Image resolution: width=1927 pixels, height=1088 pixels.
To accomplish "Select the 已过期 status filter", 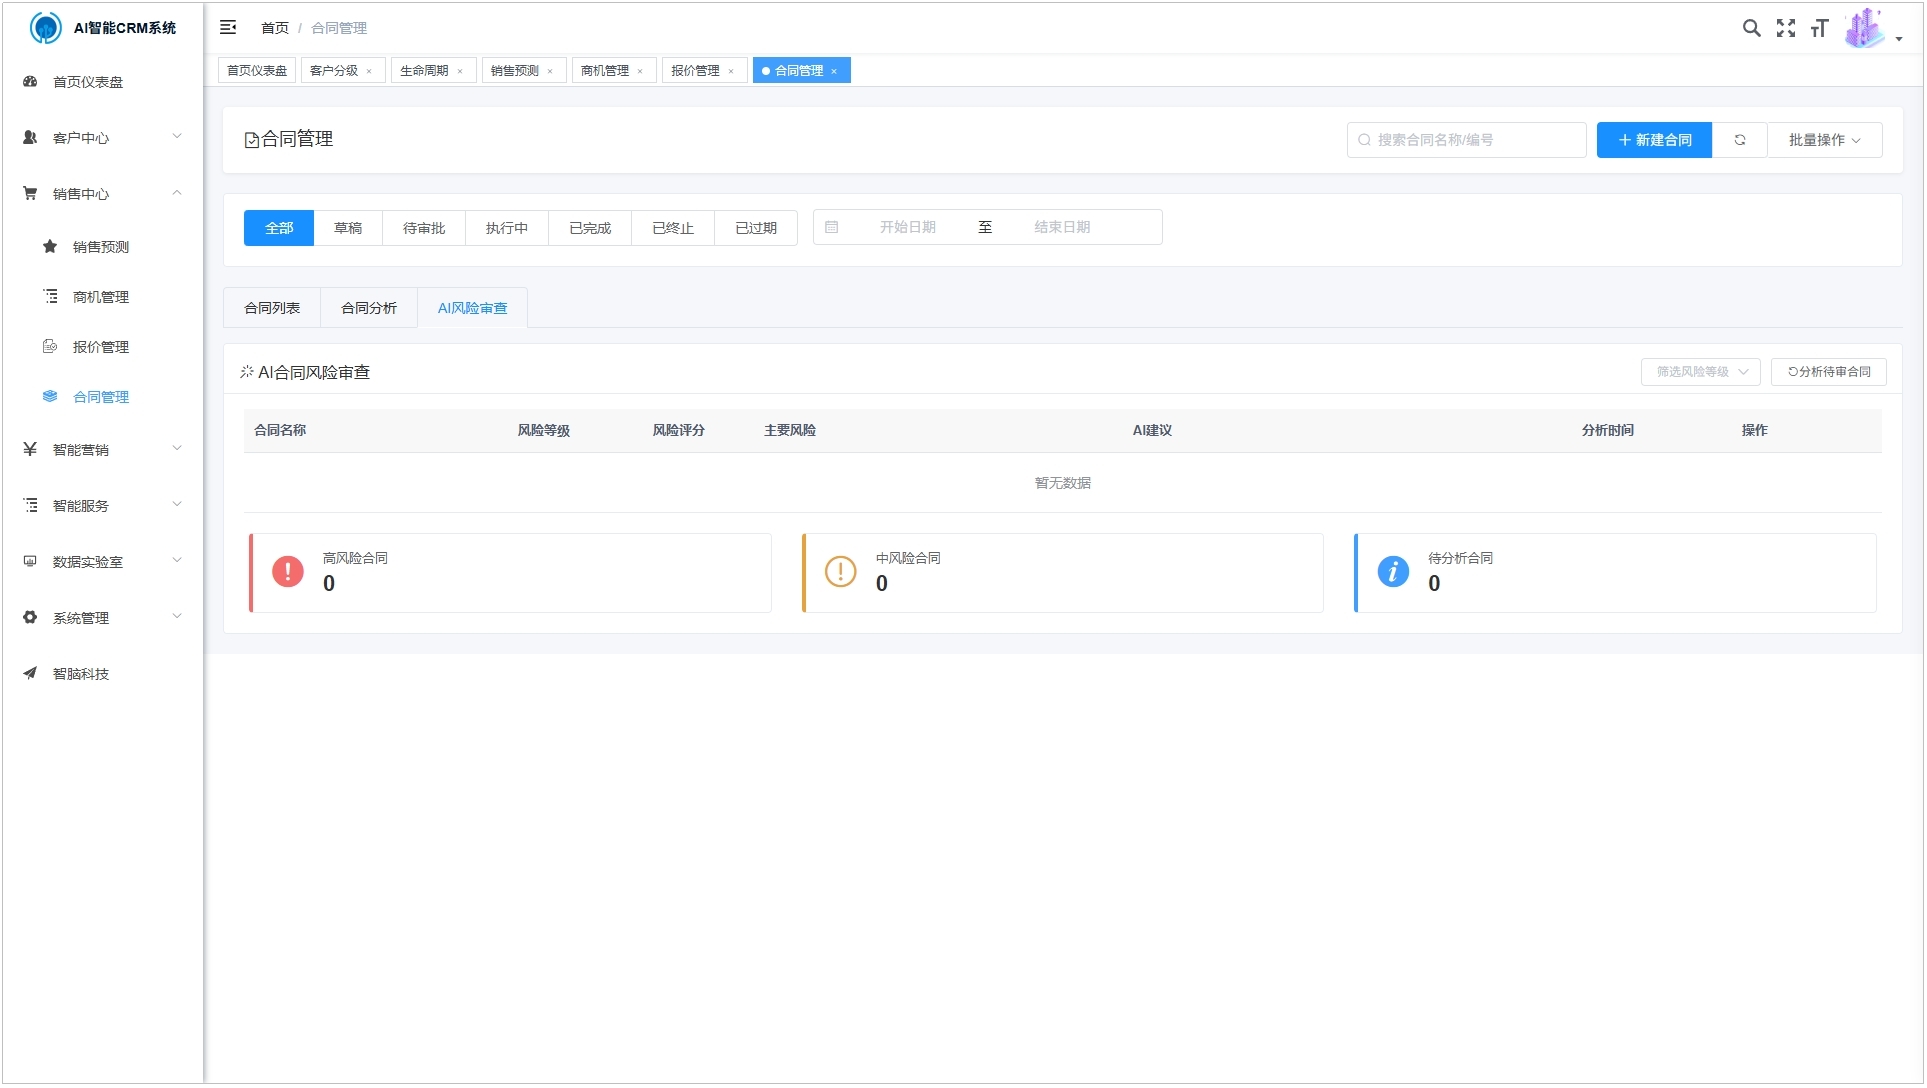I will tap(756, 228).
